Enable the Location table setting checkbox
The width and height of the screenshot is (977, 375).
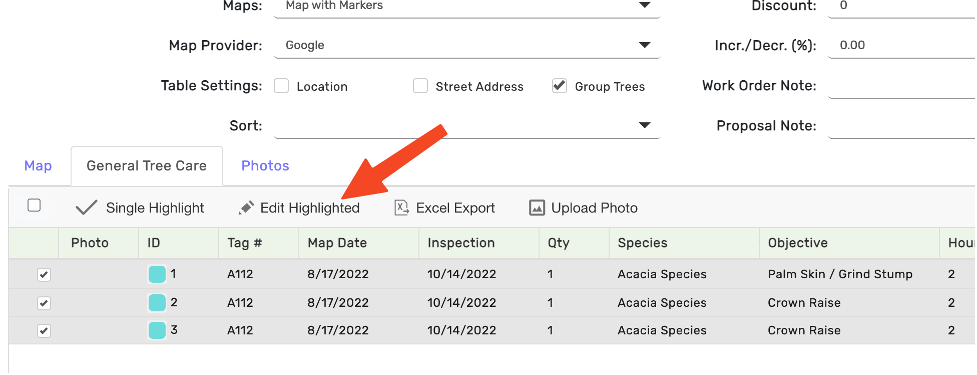pos(282,86)
